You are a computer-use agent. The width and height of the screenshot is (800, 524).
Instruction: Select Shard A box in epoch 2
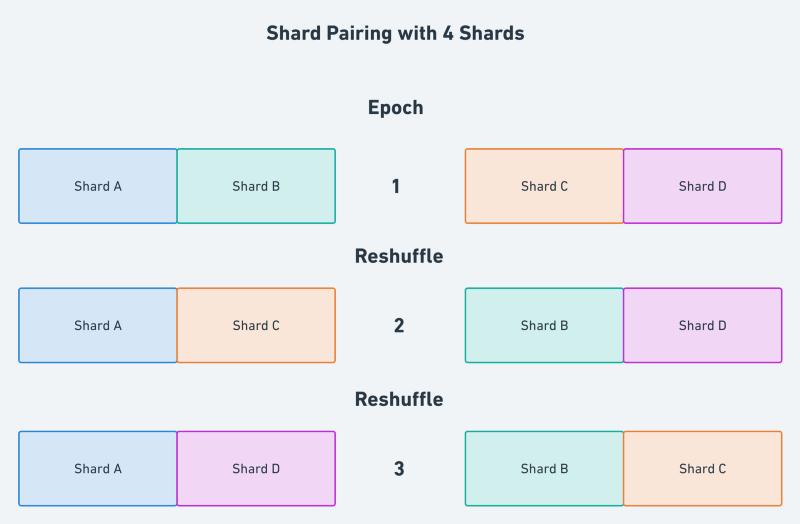pos(98,325)
